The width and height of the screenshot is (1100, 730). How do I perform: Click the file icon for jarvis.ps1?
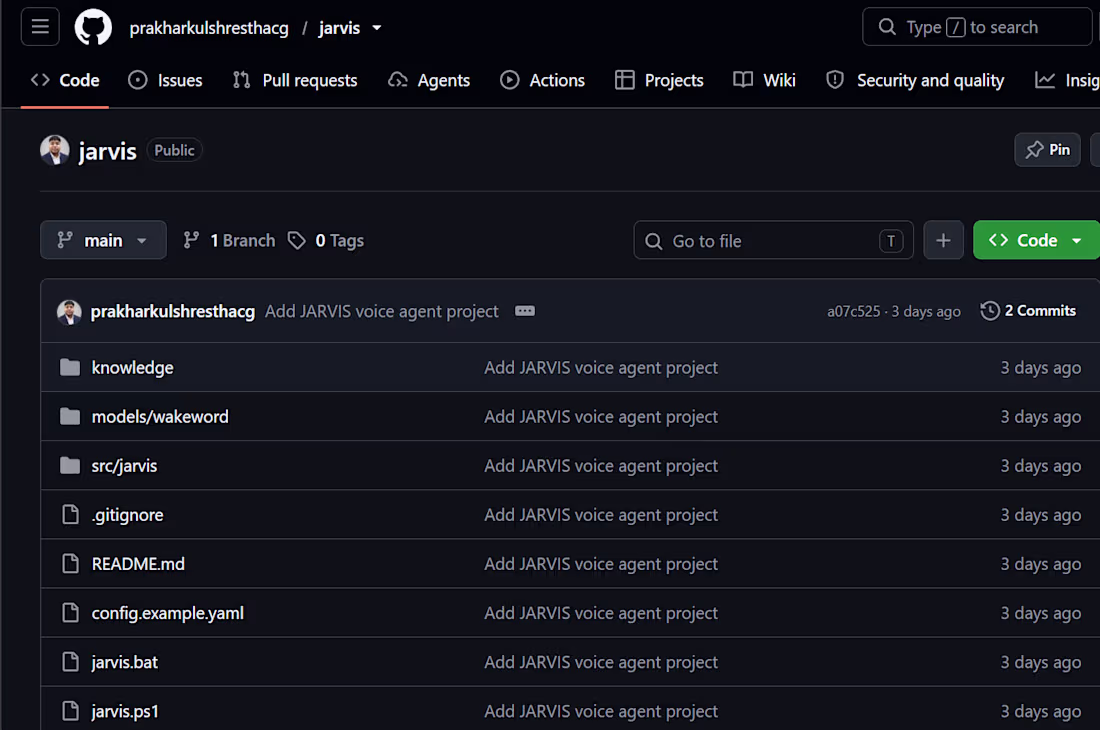[x=71, y=710]
